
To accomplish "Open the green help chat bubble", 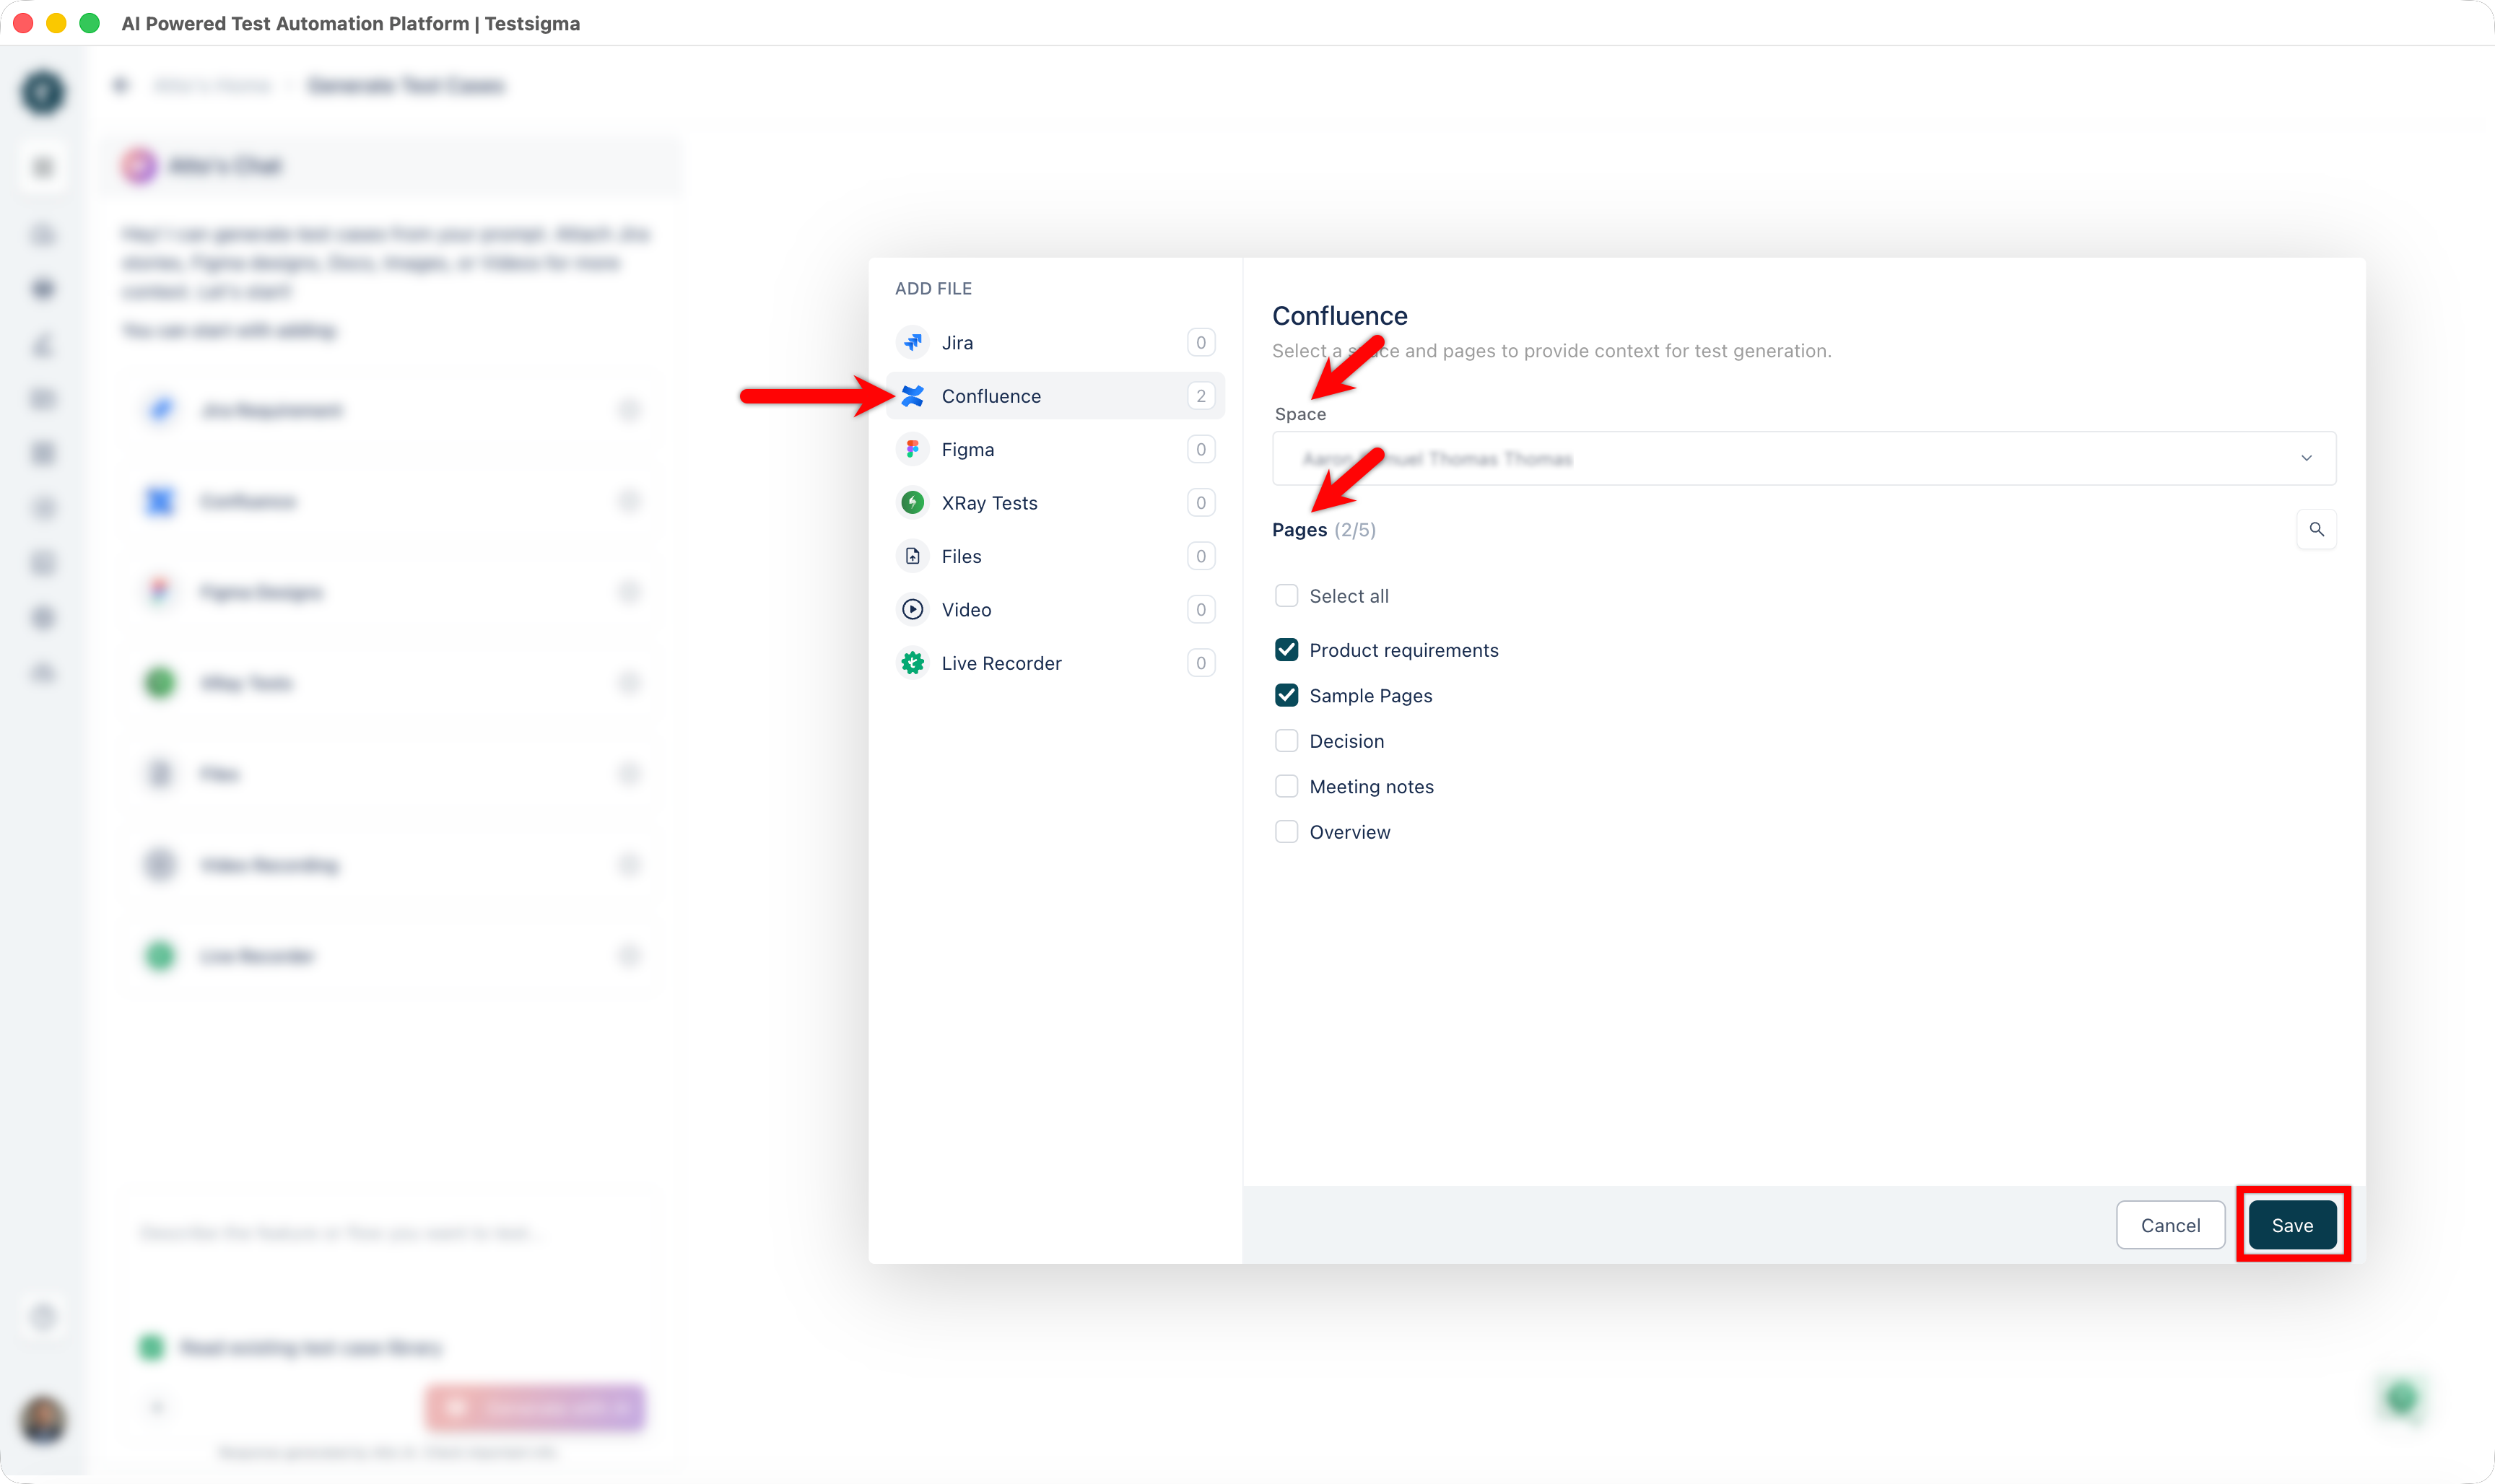I will (x=2402, y=1398).
